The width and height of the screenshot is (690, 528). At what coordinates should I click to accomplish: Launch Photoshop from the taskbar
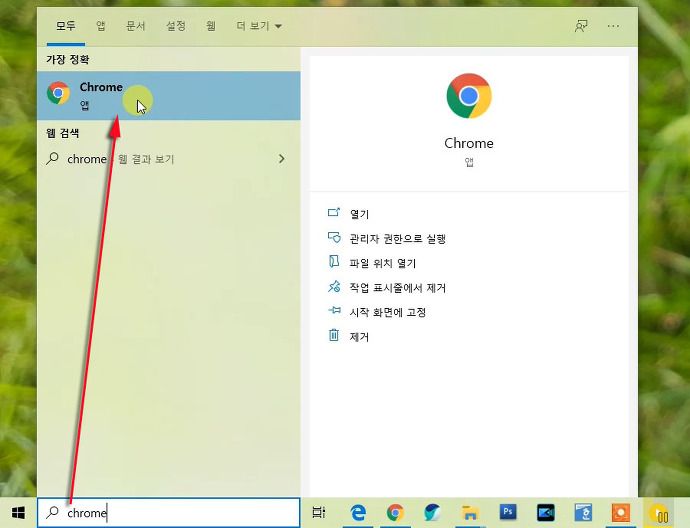pyautogui.click(x=508, y=512)
